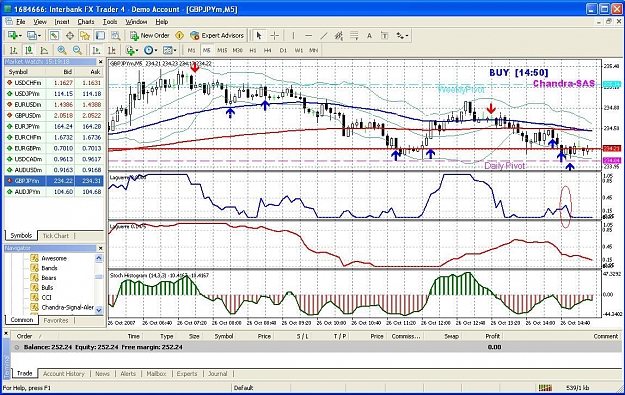
Task: Switch chart to bar chart style
Action: 14,50
